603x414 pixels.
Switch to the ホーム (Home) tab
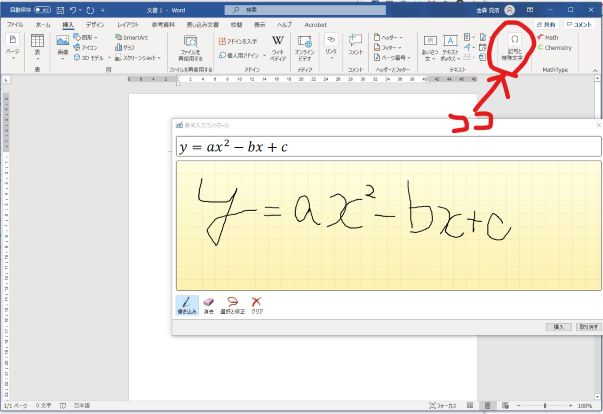coord(43,23)
